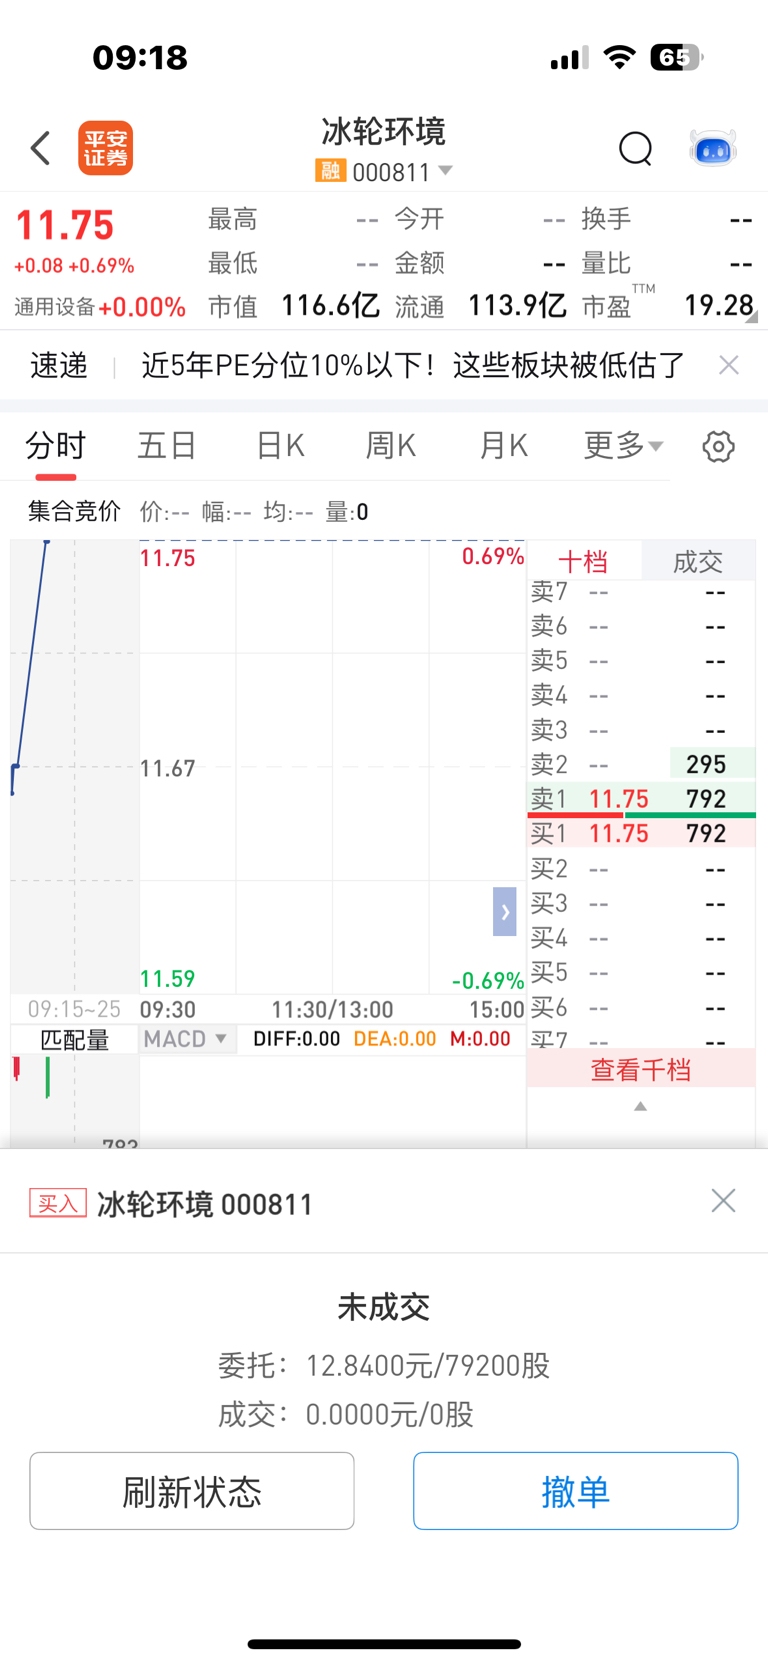Select the 十档 order book tab
Screen dimensions: 769x1665
click(583, 561)
